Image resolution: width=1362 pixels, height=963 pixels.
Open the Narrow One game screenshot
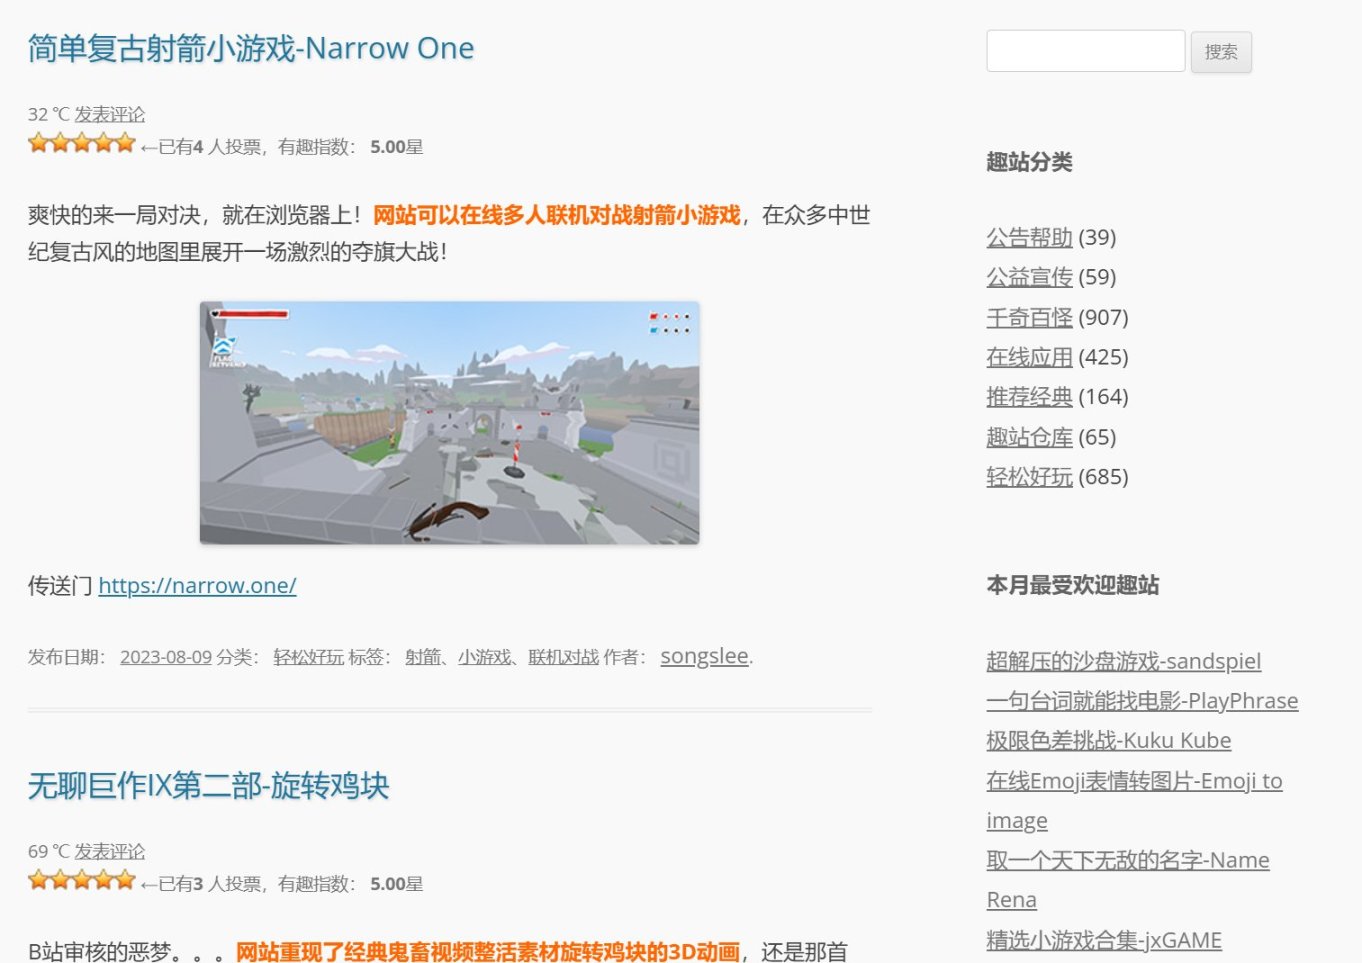[x=449, y=423]
